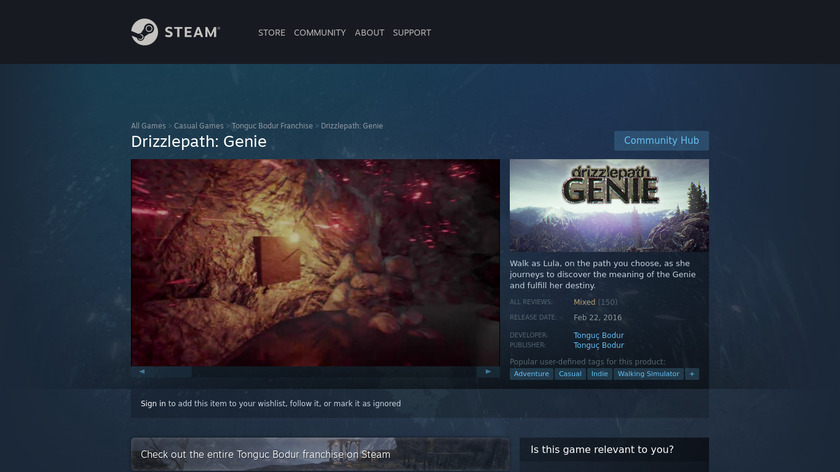840x472 pixels.
Task: Click the Sign in link
Action: (153, 403)
